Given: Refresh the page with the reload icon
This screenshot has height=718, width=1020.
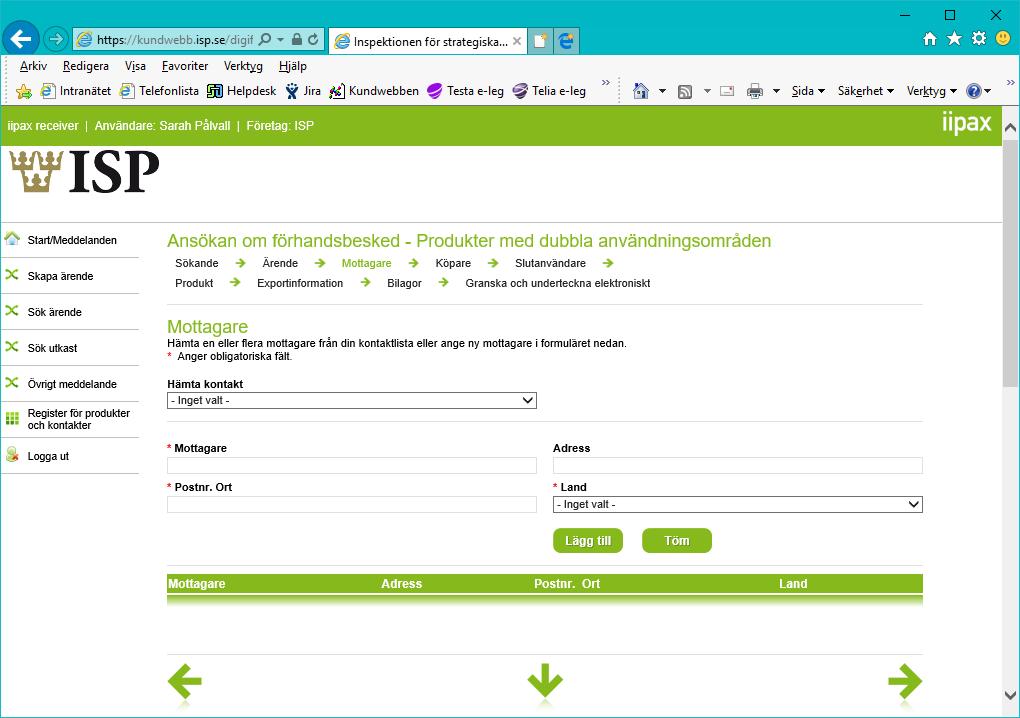Looking at the screenshot, I should [314, 40].
